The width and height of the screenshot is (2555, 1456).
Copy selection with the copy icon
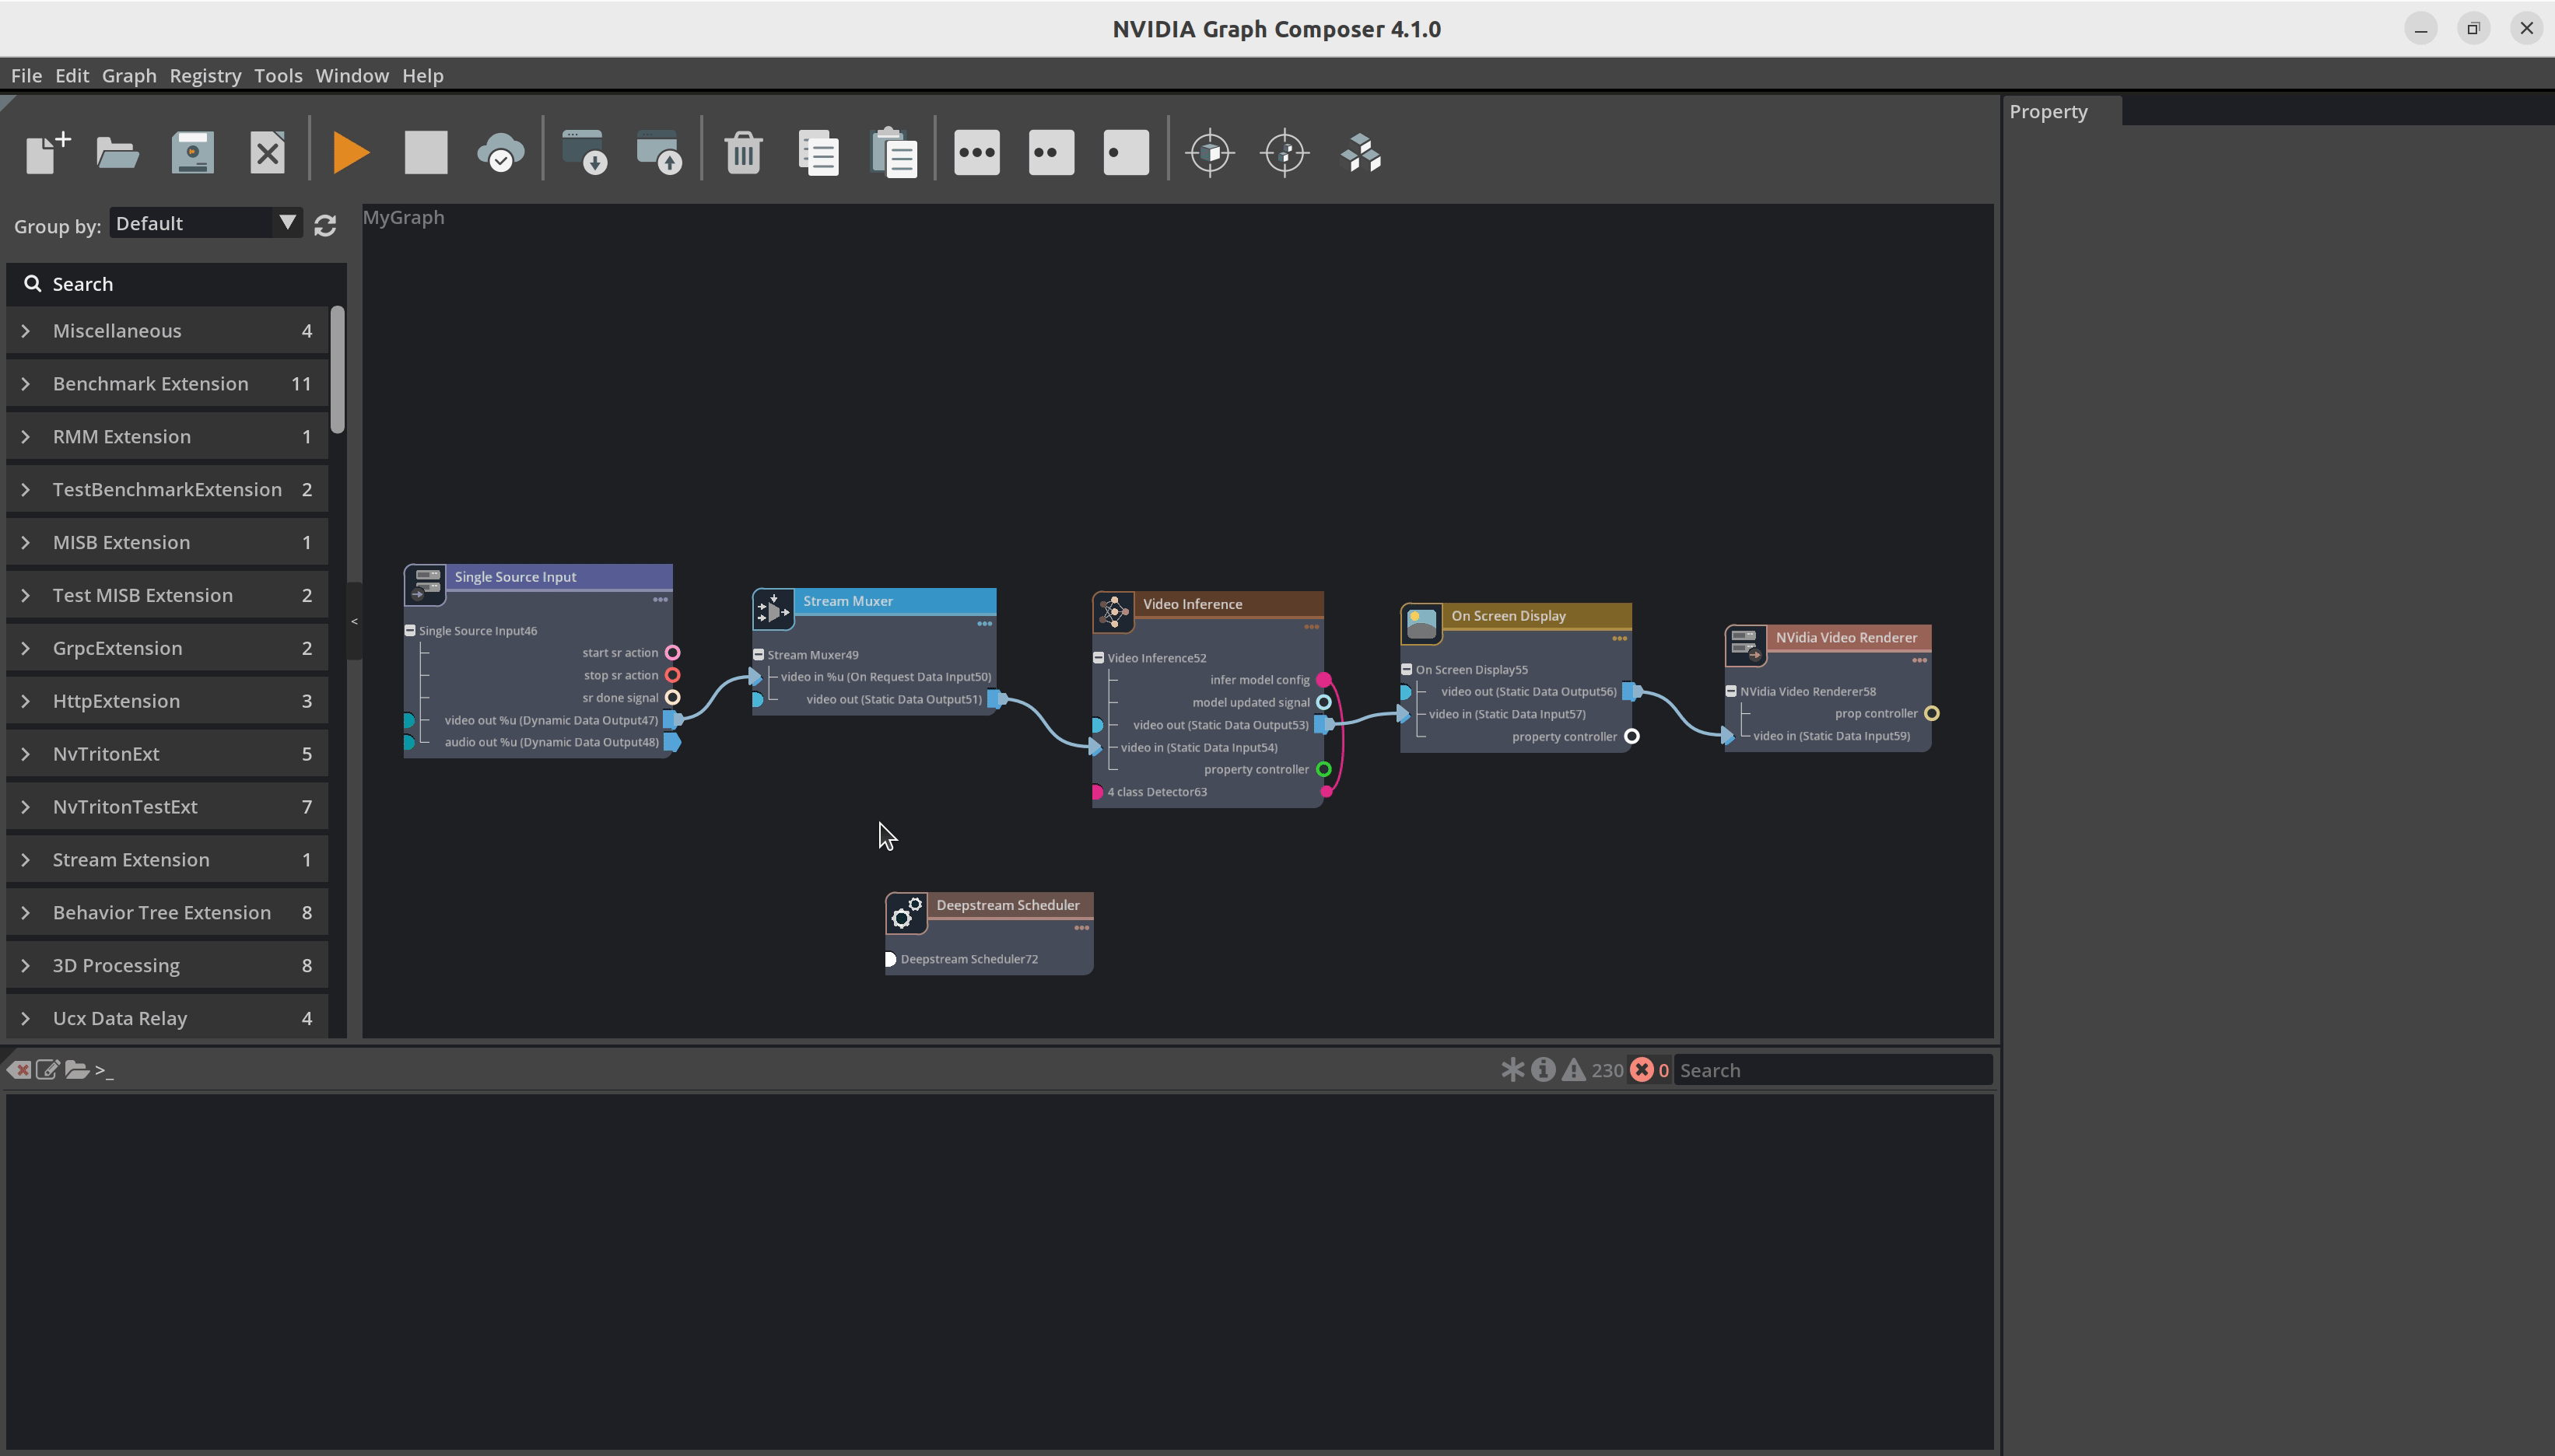819,153
